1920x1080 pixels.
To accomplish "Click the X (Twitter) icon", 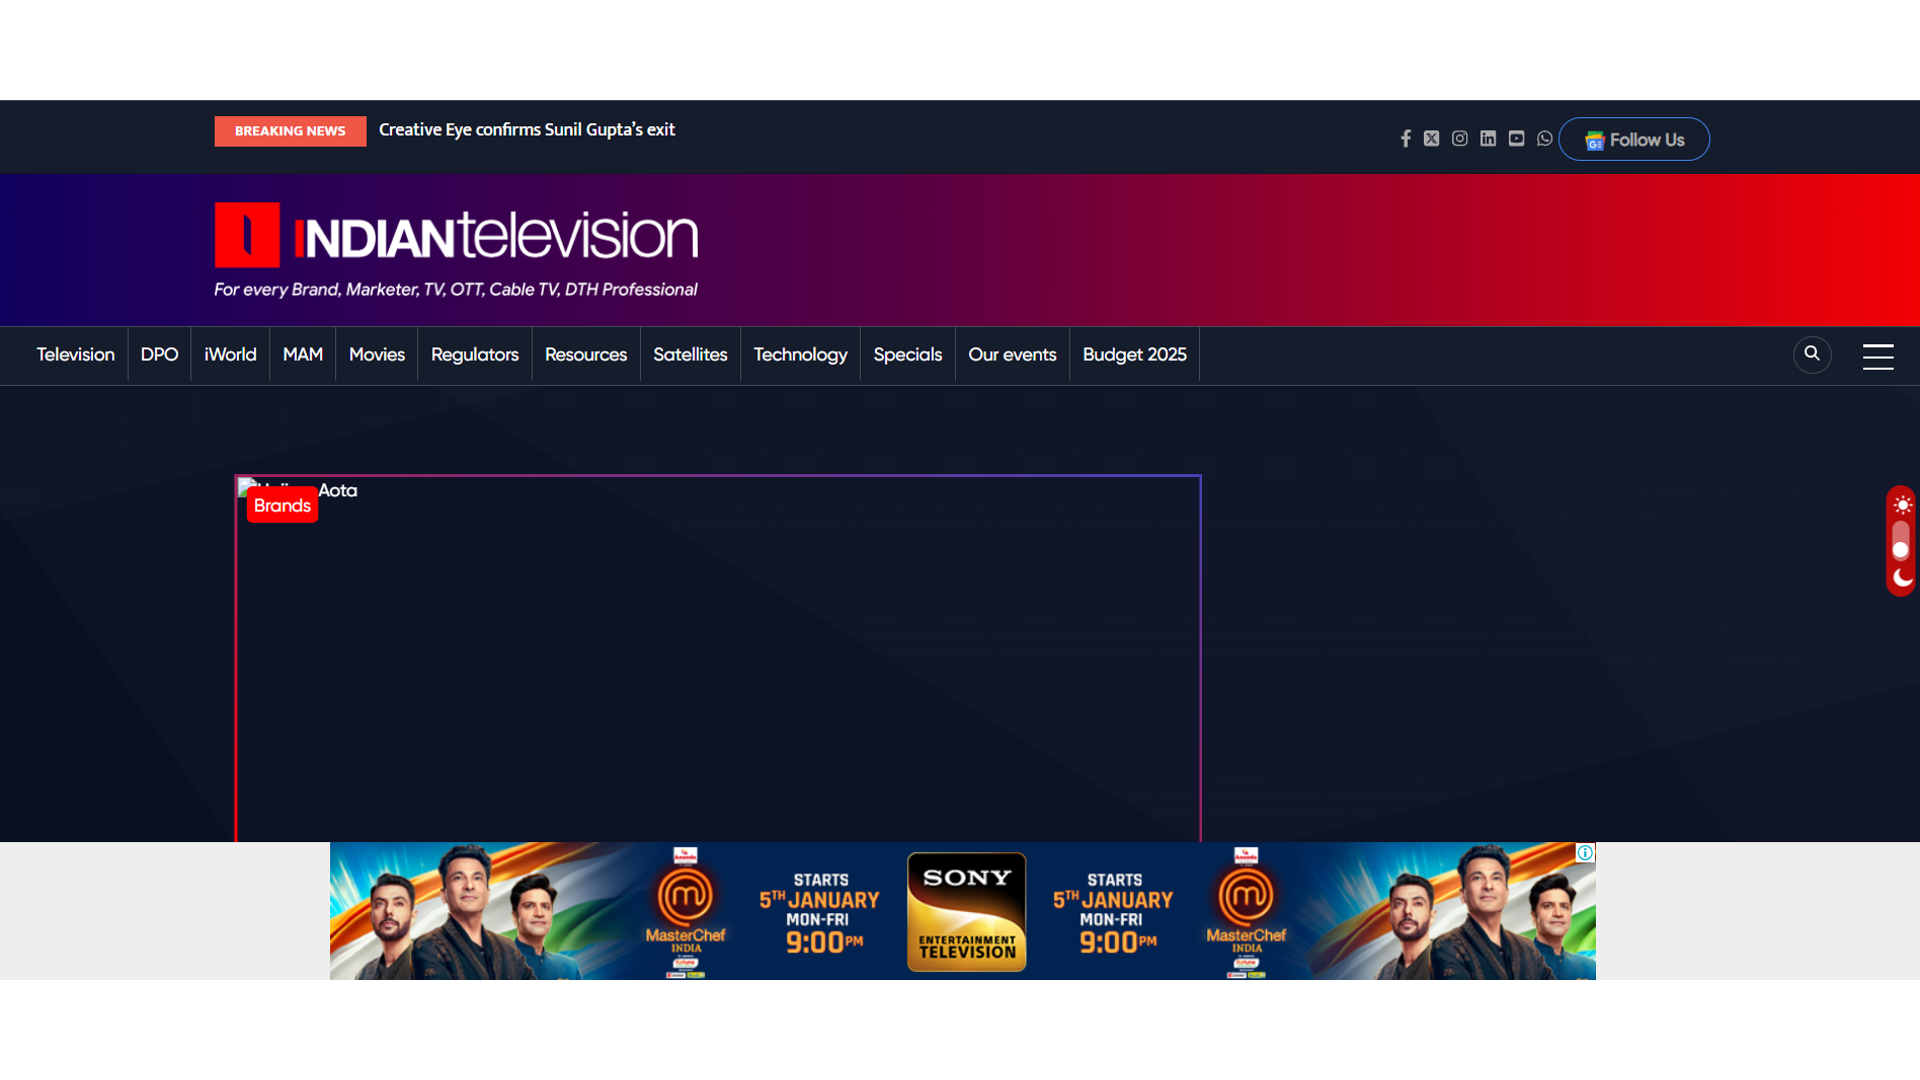I will (1432, 139).
